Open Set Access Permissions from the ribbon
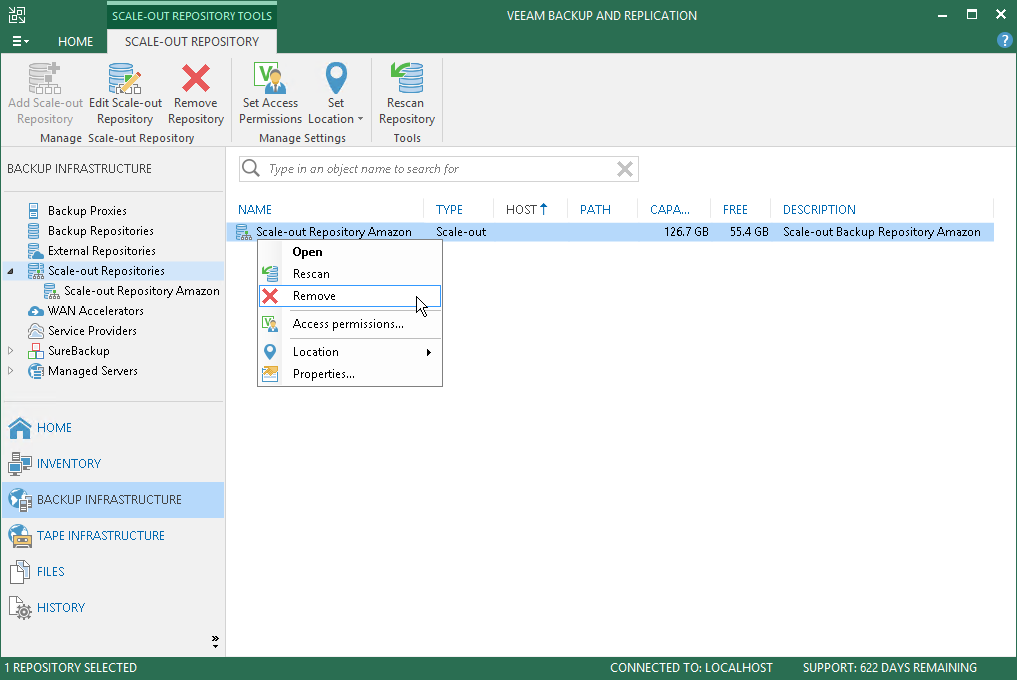The width and height of the screenshot is (1017, 680). click(x=270, y=94)
